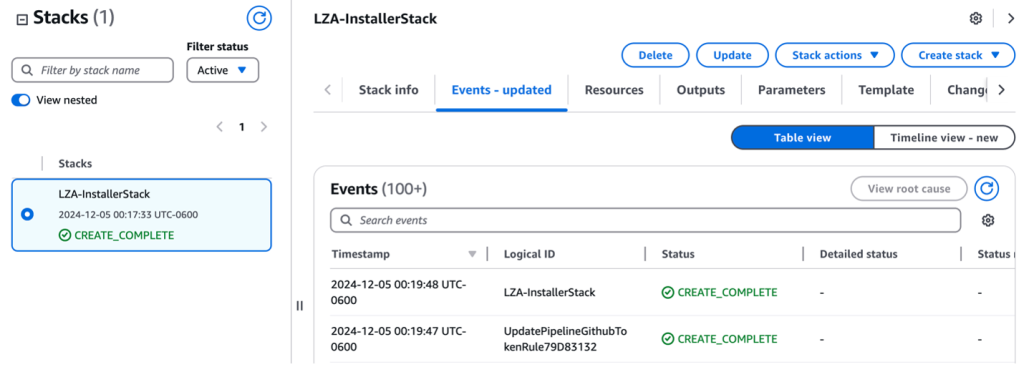This screenshot has width=1024, height=367.
Task: Select Table view
Action: click(x=802, y=138)
